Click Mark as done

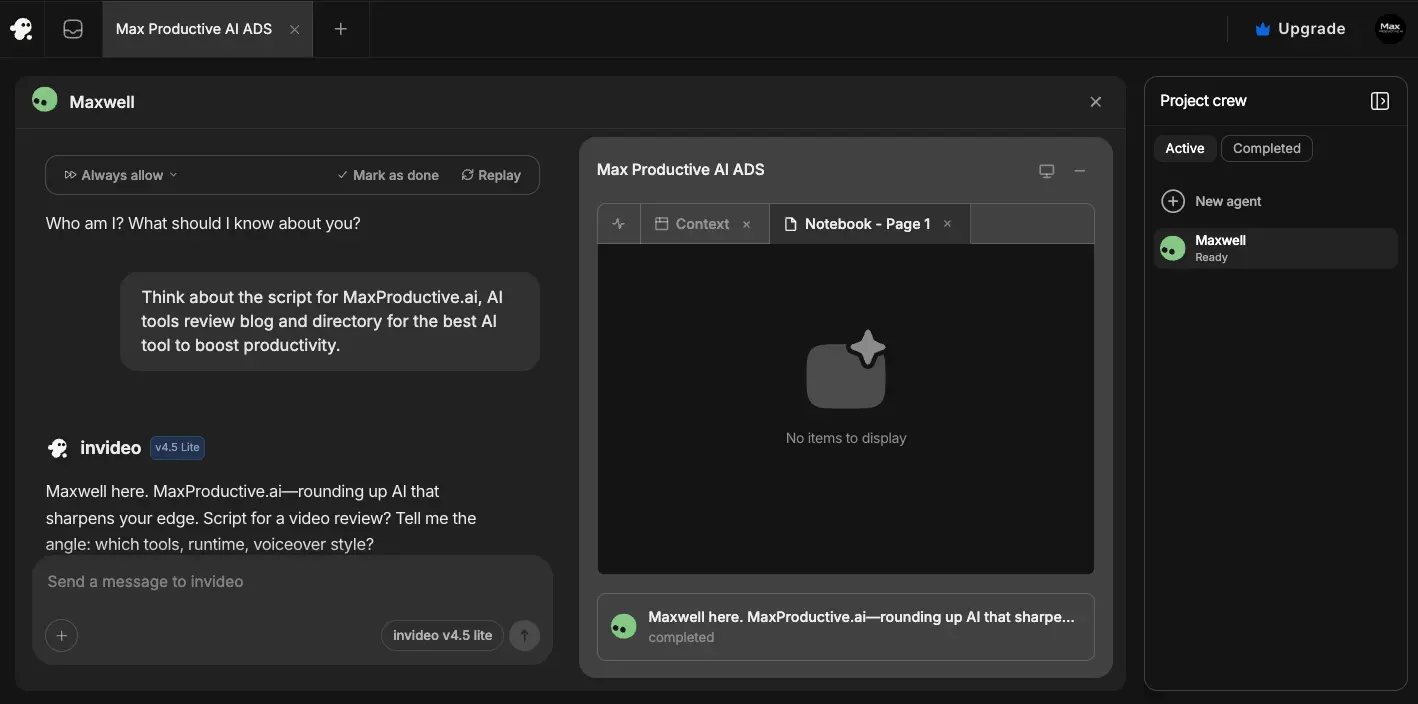388,175
